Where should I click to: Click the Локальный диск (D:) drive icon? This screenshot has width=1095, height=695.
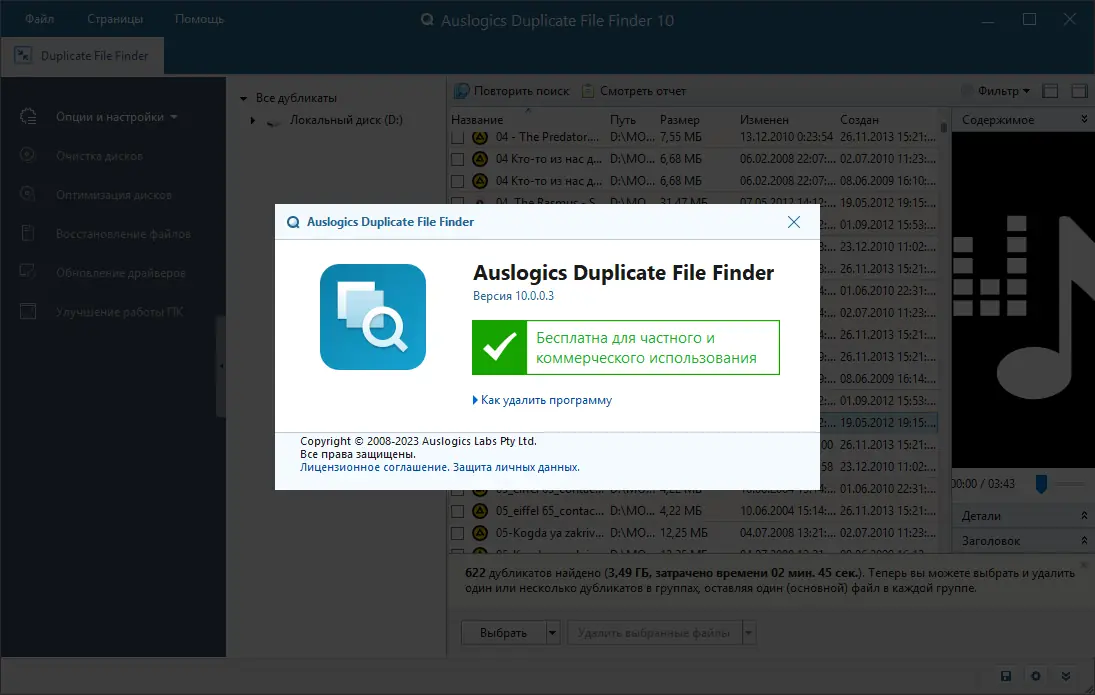(274, 121)
